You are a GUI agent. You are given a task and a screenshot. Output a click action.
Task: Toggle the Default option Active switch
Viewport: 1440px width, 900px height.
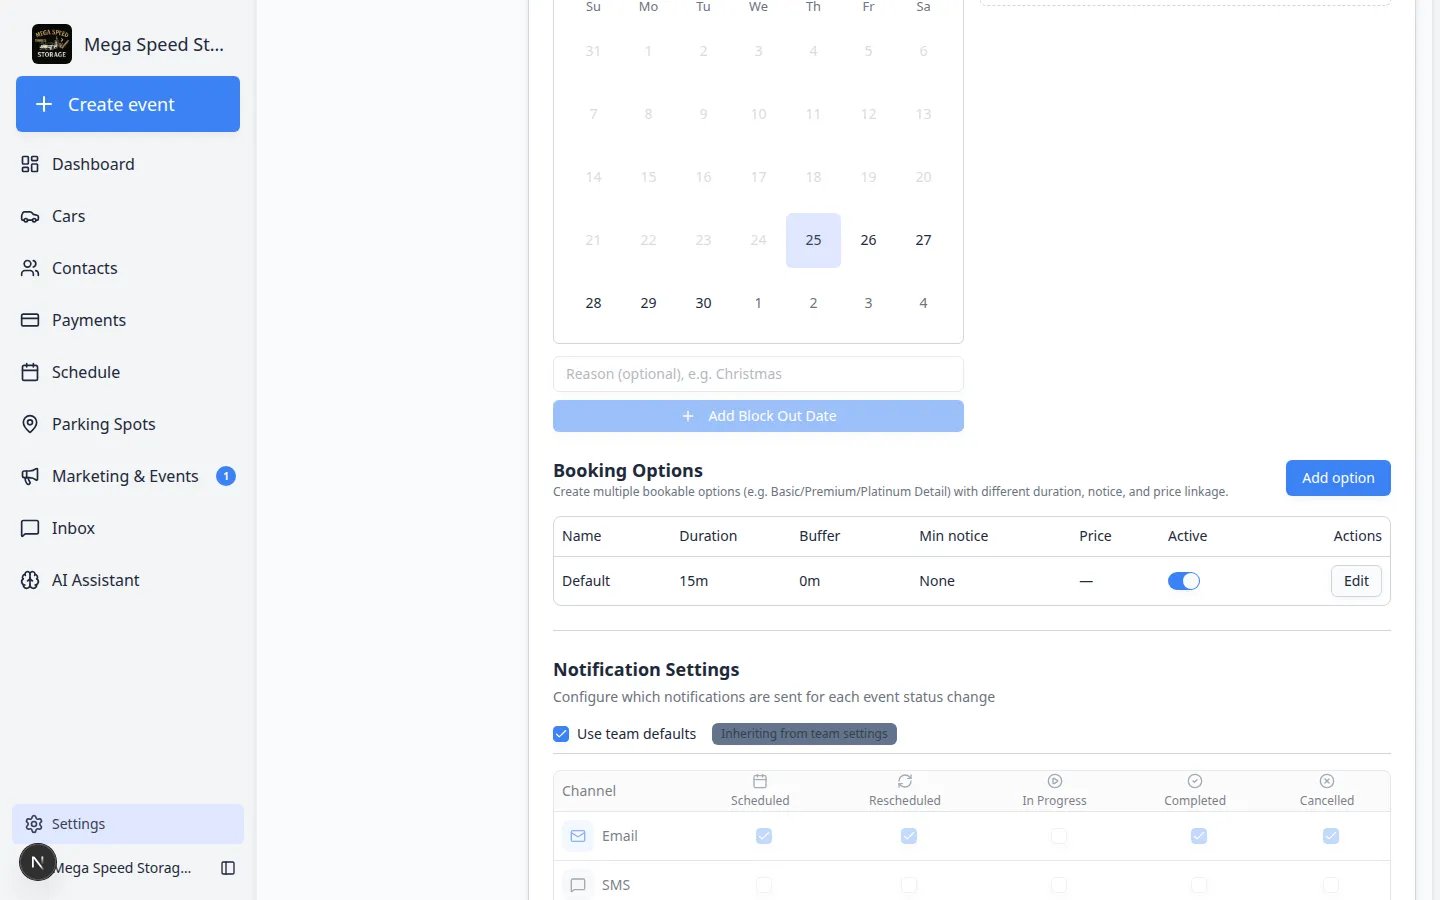pyautogui.click(x=1184, y=581)
